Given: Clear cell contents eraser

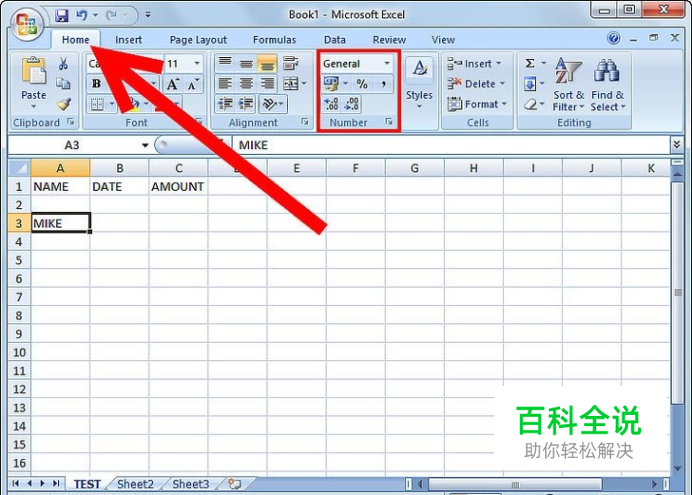Looking at the screenshot, I should coord(530,105).
